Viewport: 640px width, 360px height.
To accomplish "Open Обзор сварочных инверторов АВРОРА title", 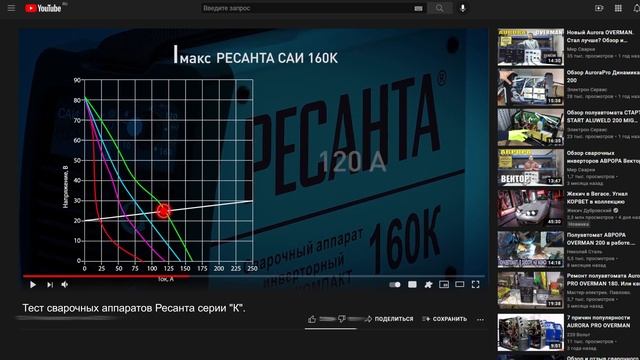I will coord(603,157).
